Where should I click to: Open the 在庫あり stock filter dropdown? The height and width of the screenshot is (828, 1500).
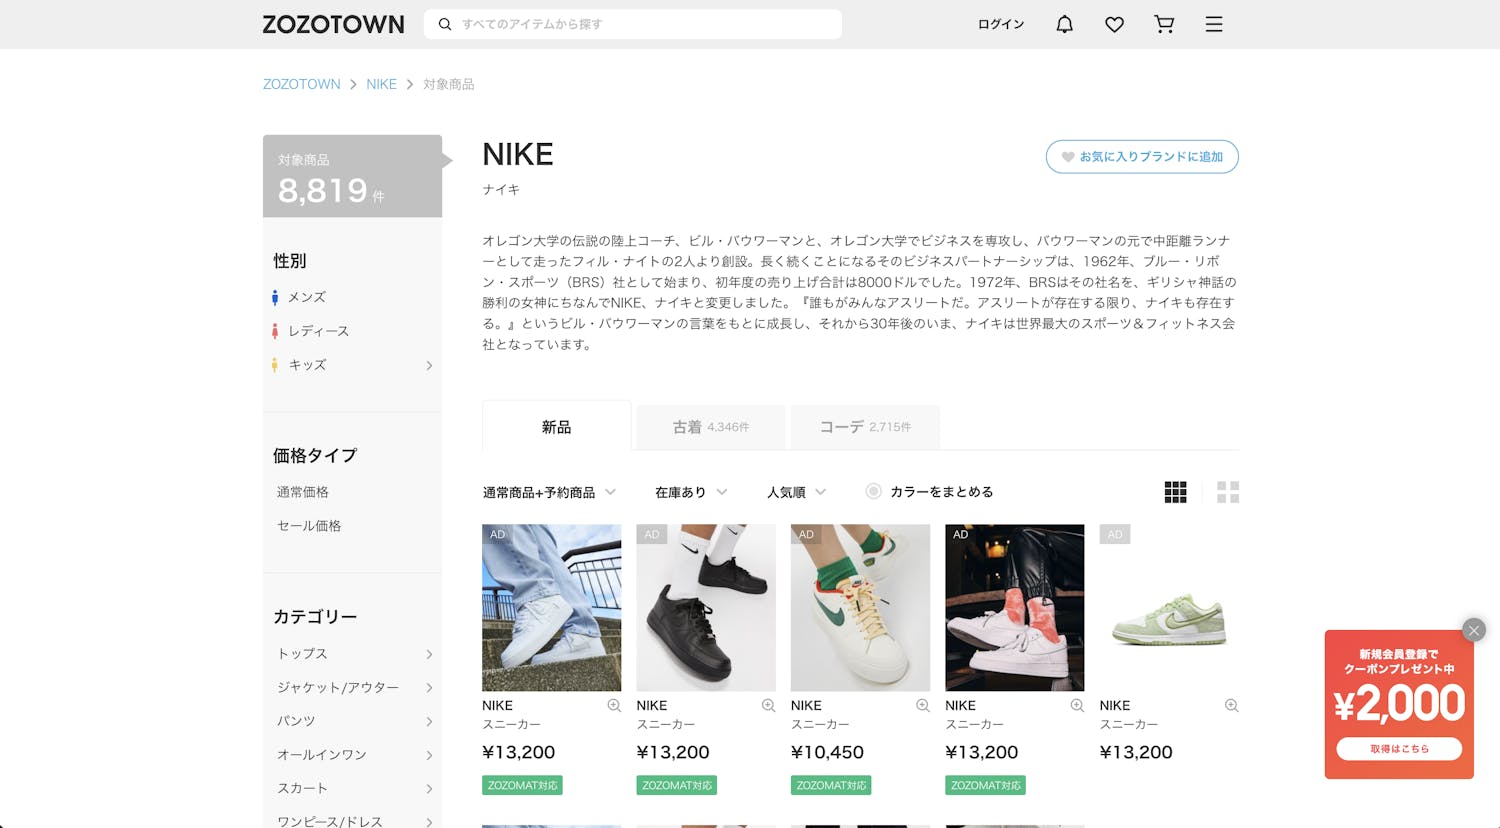pyautogui.click(x=691, y=492)
